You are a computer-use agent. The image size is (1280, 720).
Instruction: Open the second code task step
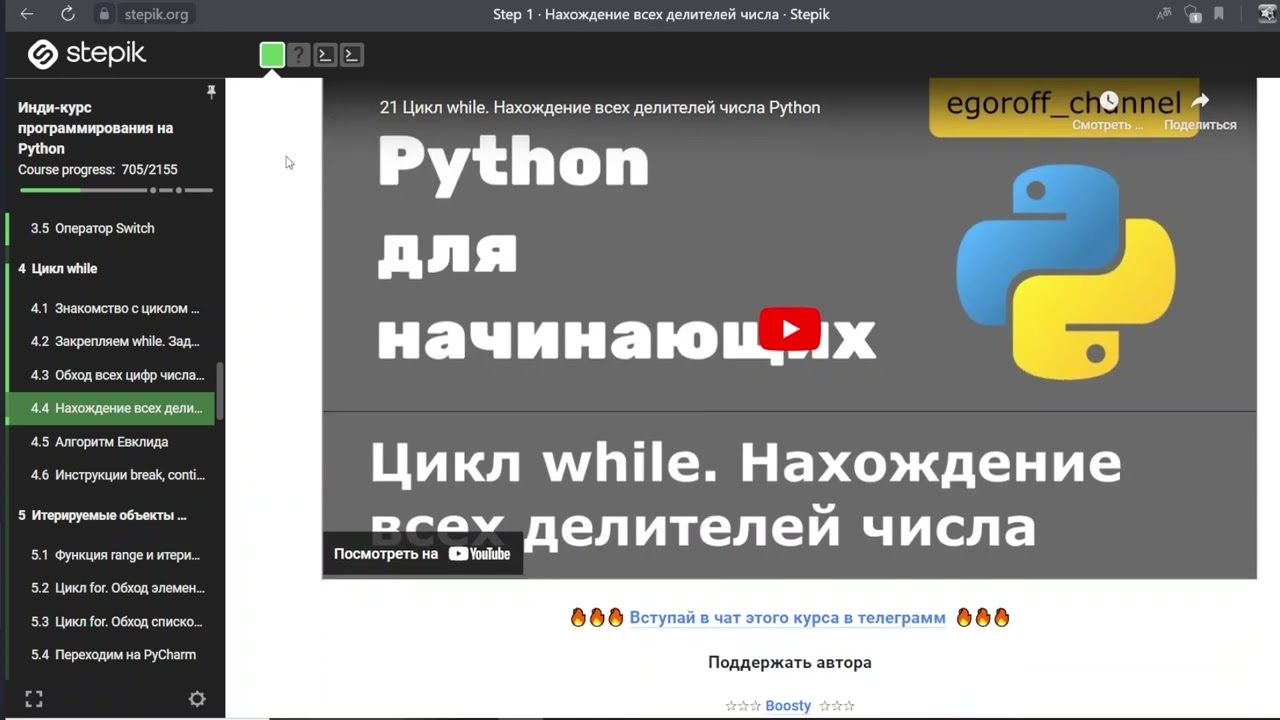pyautogui.click(x=351, y=55)
